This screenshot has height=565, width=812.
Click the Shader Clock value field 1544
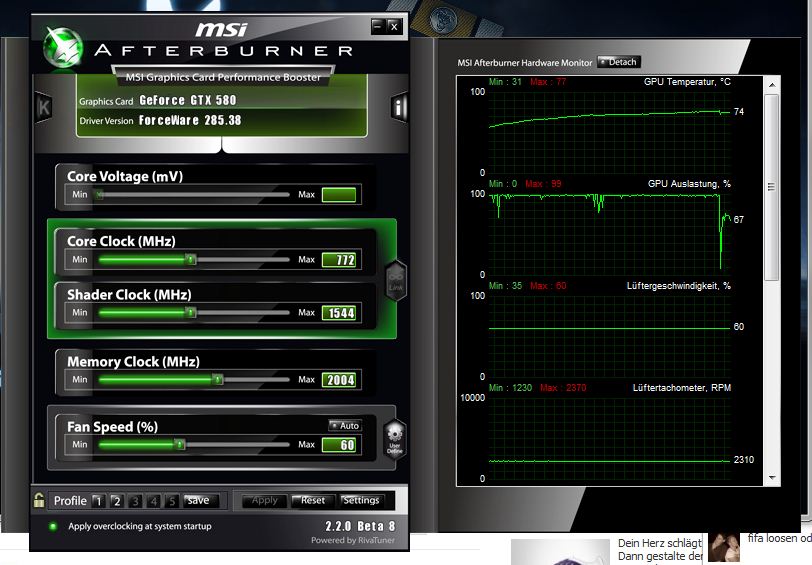pos(339,313)
